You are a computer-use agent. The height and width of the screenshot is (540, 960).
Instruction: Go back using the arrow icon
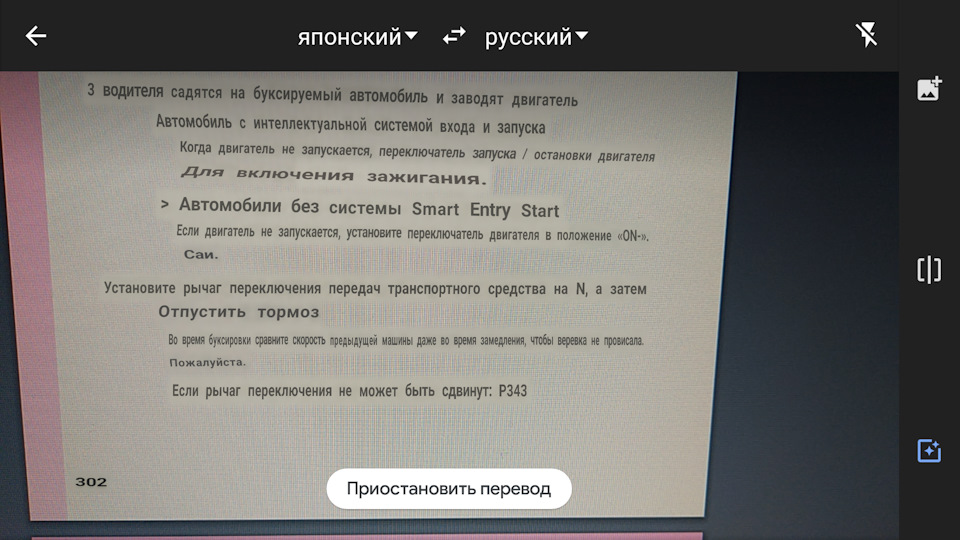point(36,36)
